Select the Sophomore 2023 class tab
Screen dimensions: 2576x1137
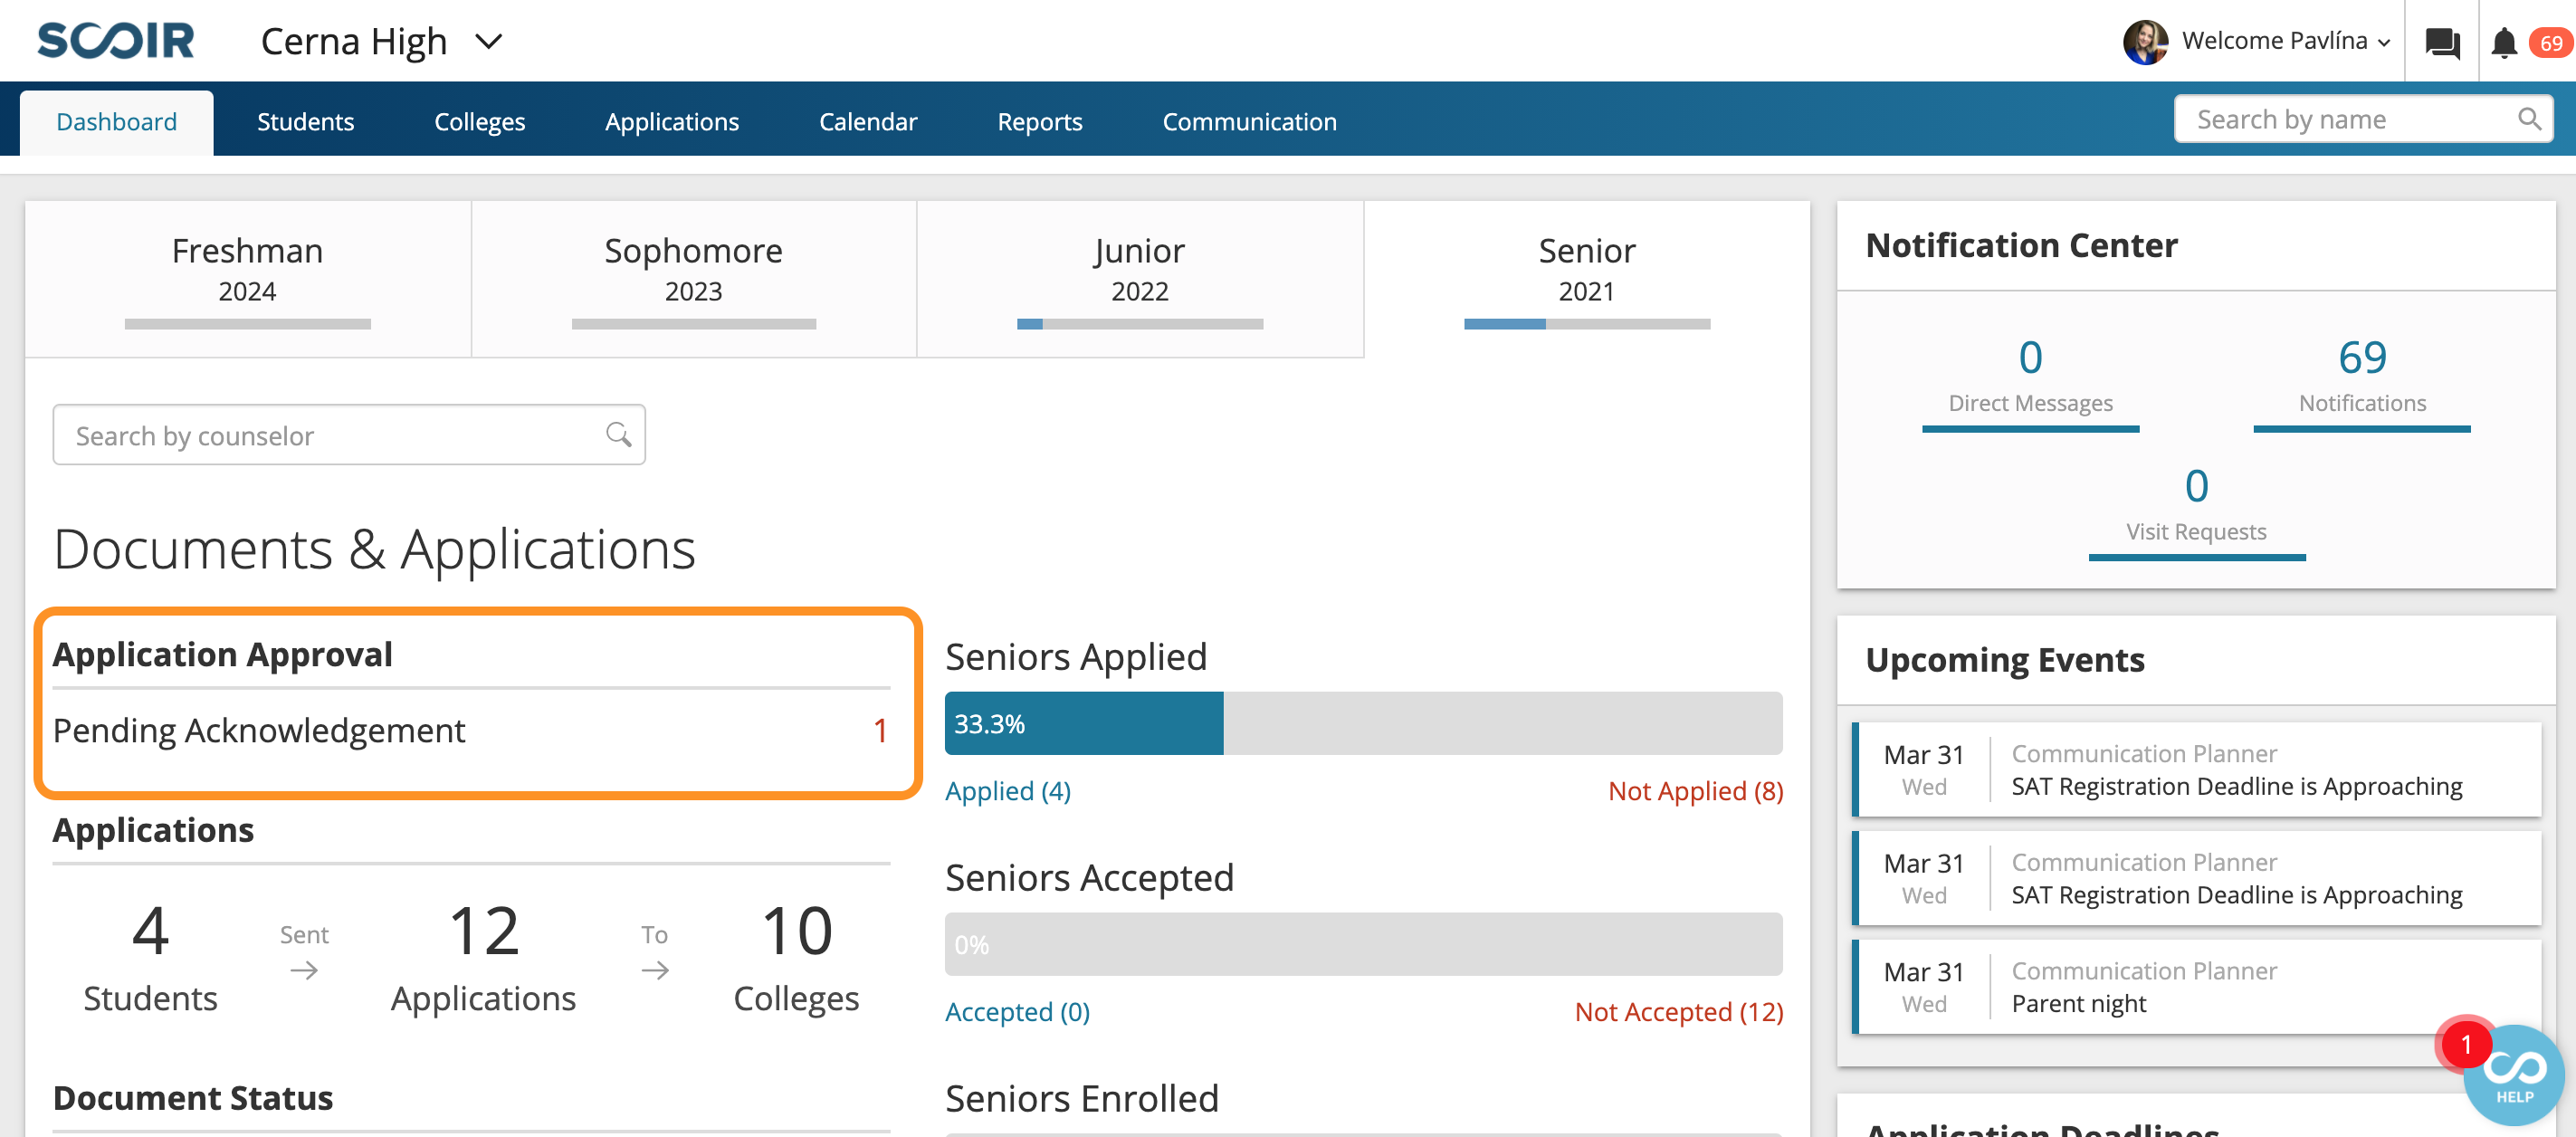coord(694,279)
